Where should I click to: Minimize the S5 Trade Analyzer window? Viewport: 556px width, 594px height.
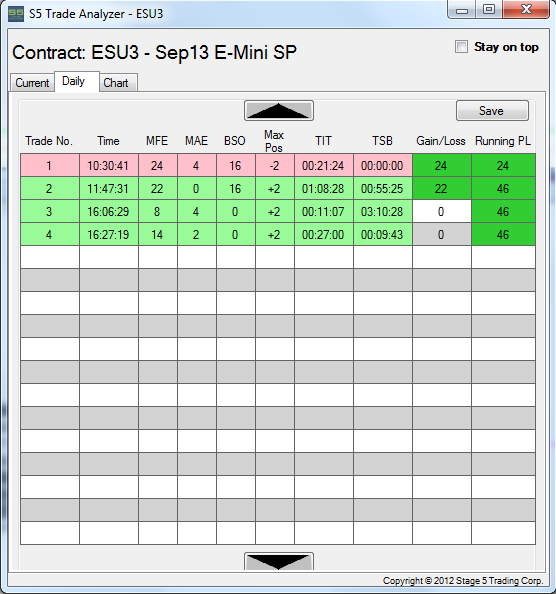pos(462,9)
